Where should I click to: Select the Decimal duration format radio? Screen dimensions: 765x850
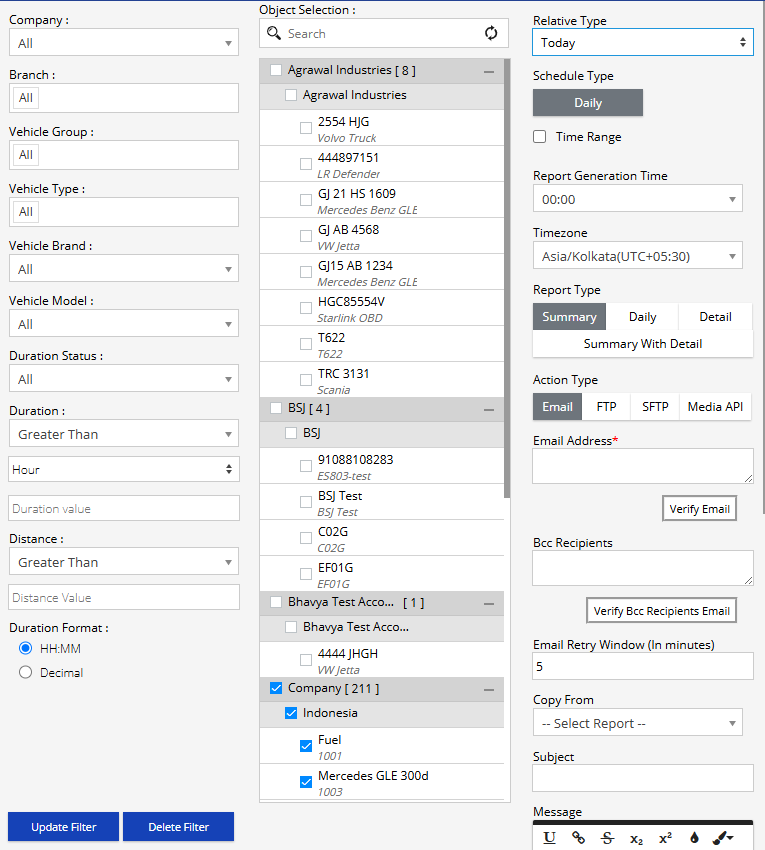point(25,672)
